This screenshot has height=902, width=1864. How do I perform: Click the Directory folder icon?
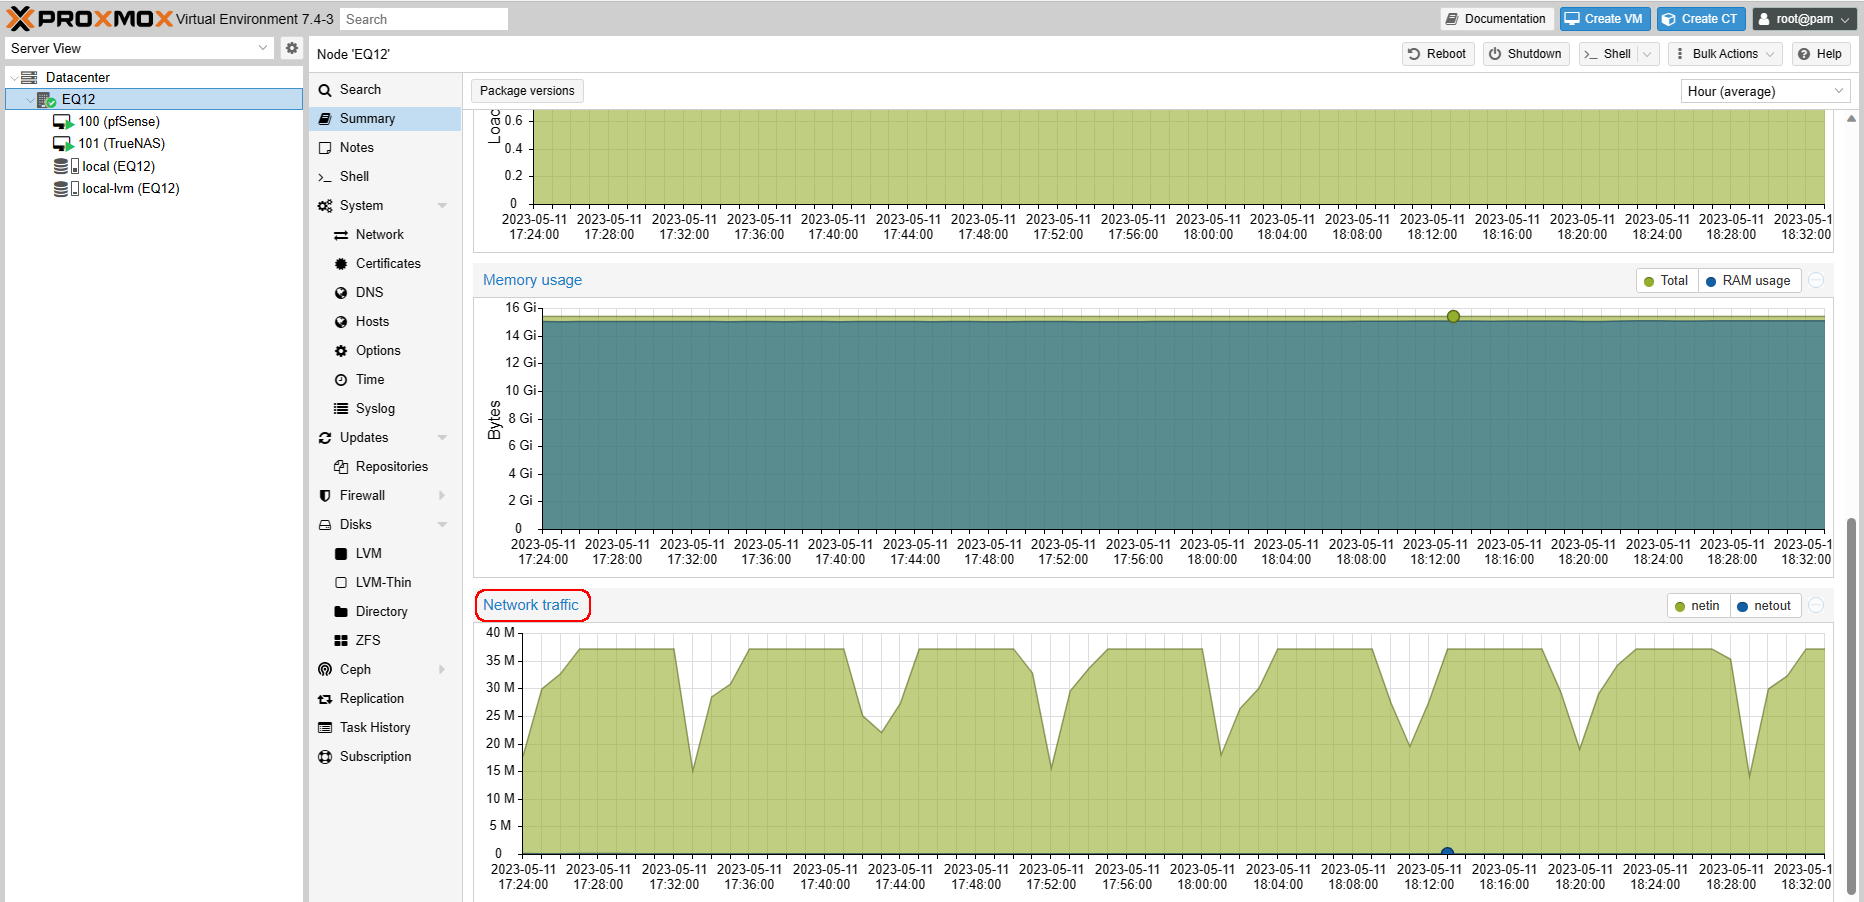341,612
